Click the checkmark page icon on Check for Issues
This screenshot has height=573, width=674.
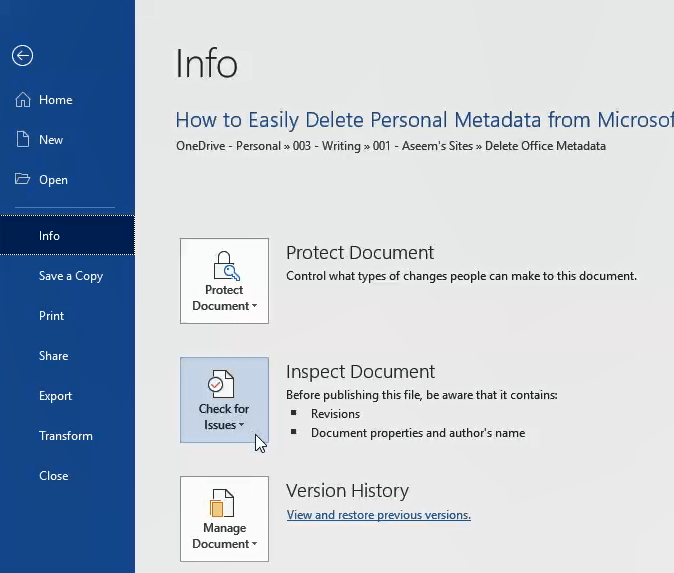[x=224, y=384]
